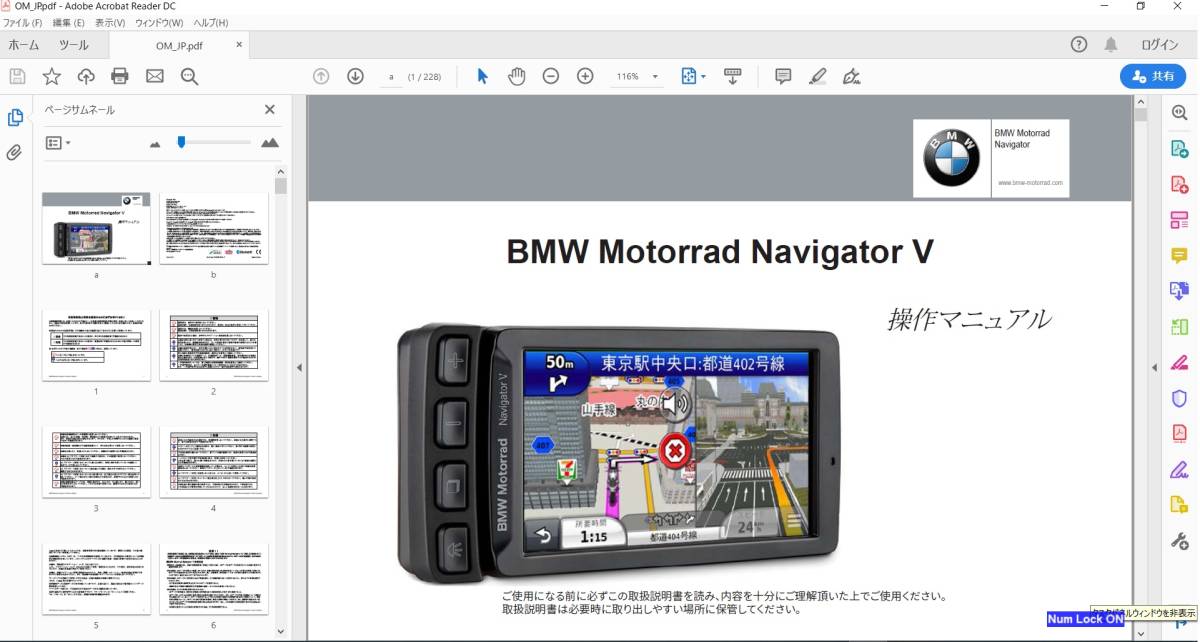This screenshot has height=642, width=1200.
Task: Click the thumbnail panel scrollbar down arrow
Action: pos(280,632)
